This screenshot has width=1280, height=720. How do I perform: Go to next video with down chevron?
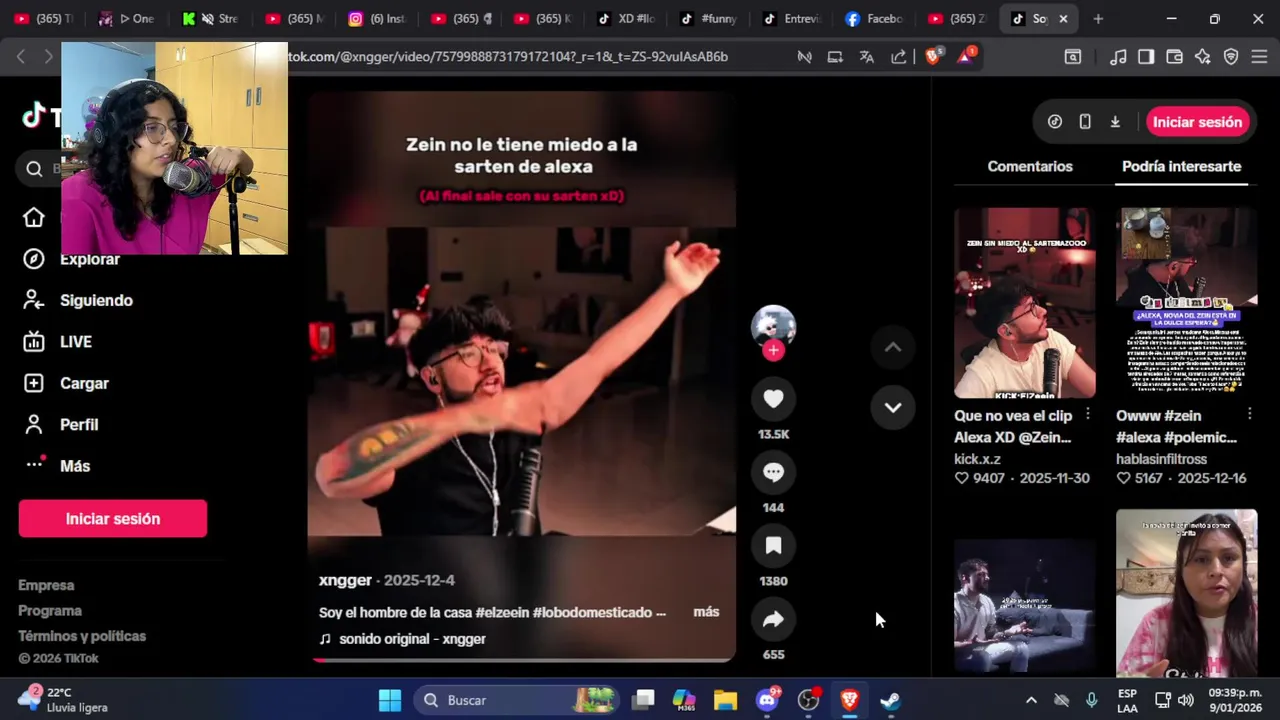pos(893,407)
